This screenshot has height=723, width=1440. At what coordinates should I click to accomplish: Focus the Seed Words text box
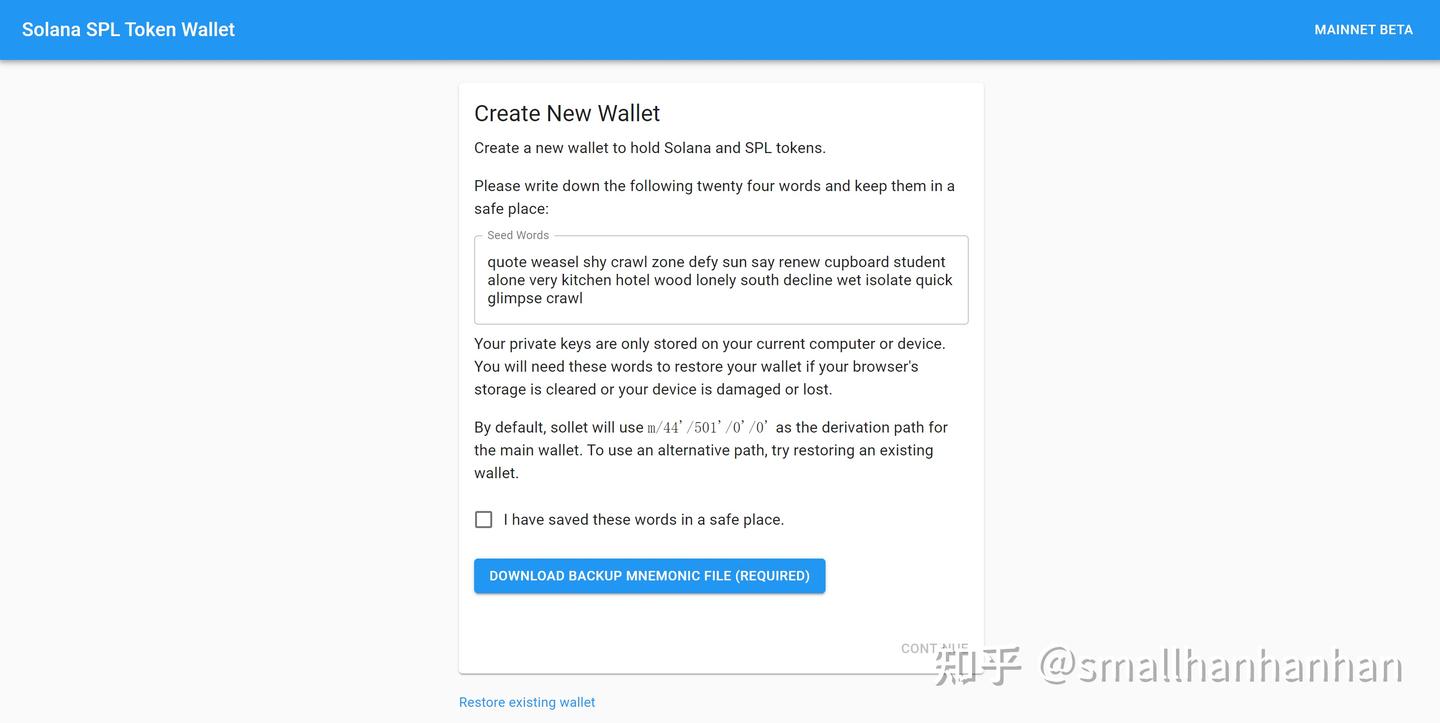pos(721,280)
